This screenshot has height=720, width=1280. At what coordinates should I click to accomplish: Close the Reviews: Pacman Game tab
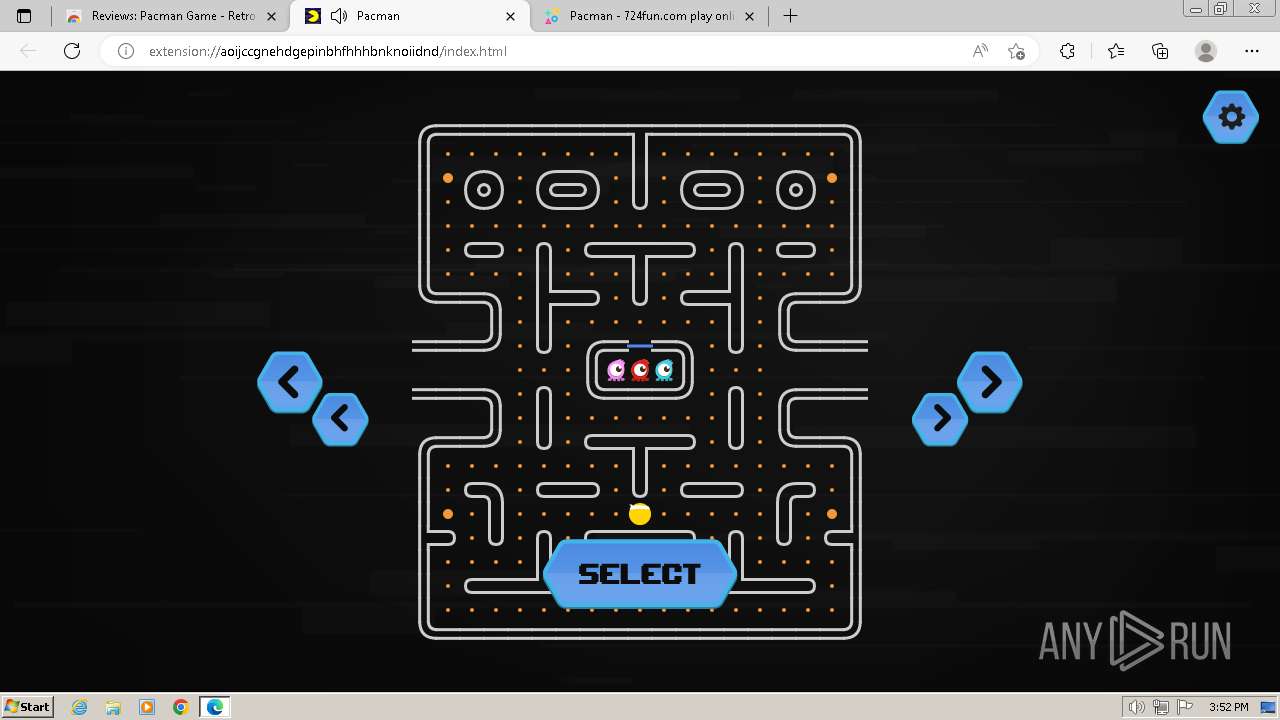[271, 16]
